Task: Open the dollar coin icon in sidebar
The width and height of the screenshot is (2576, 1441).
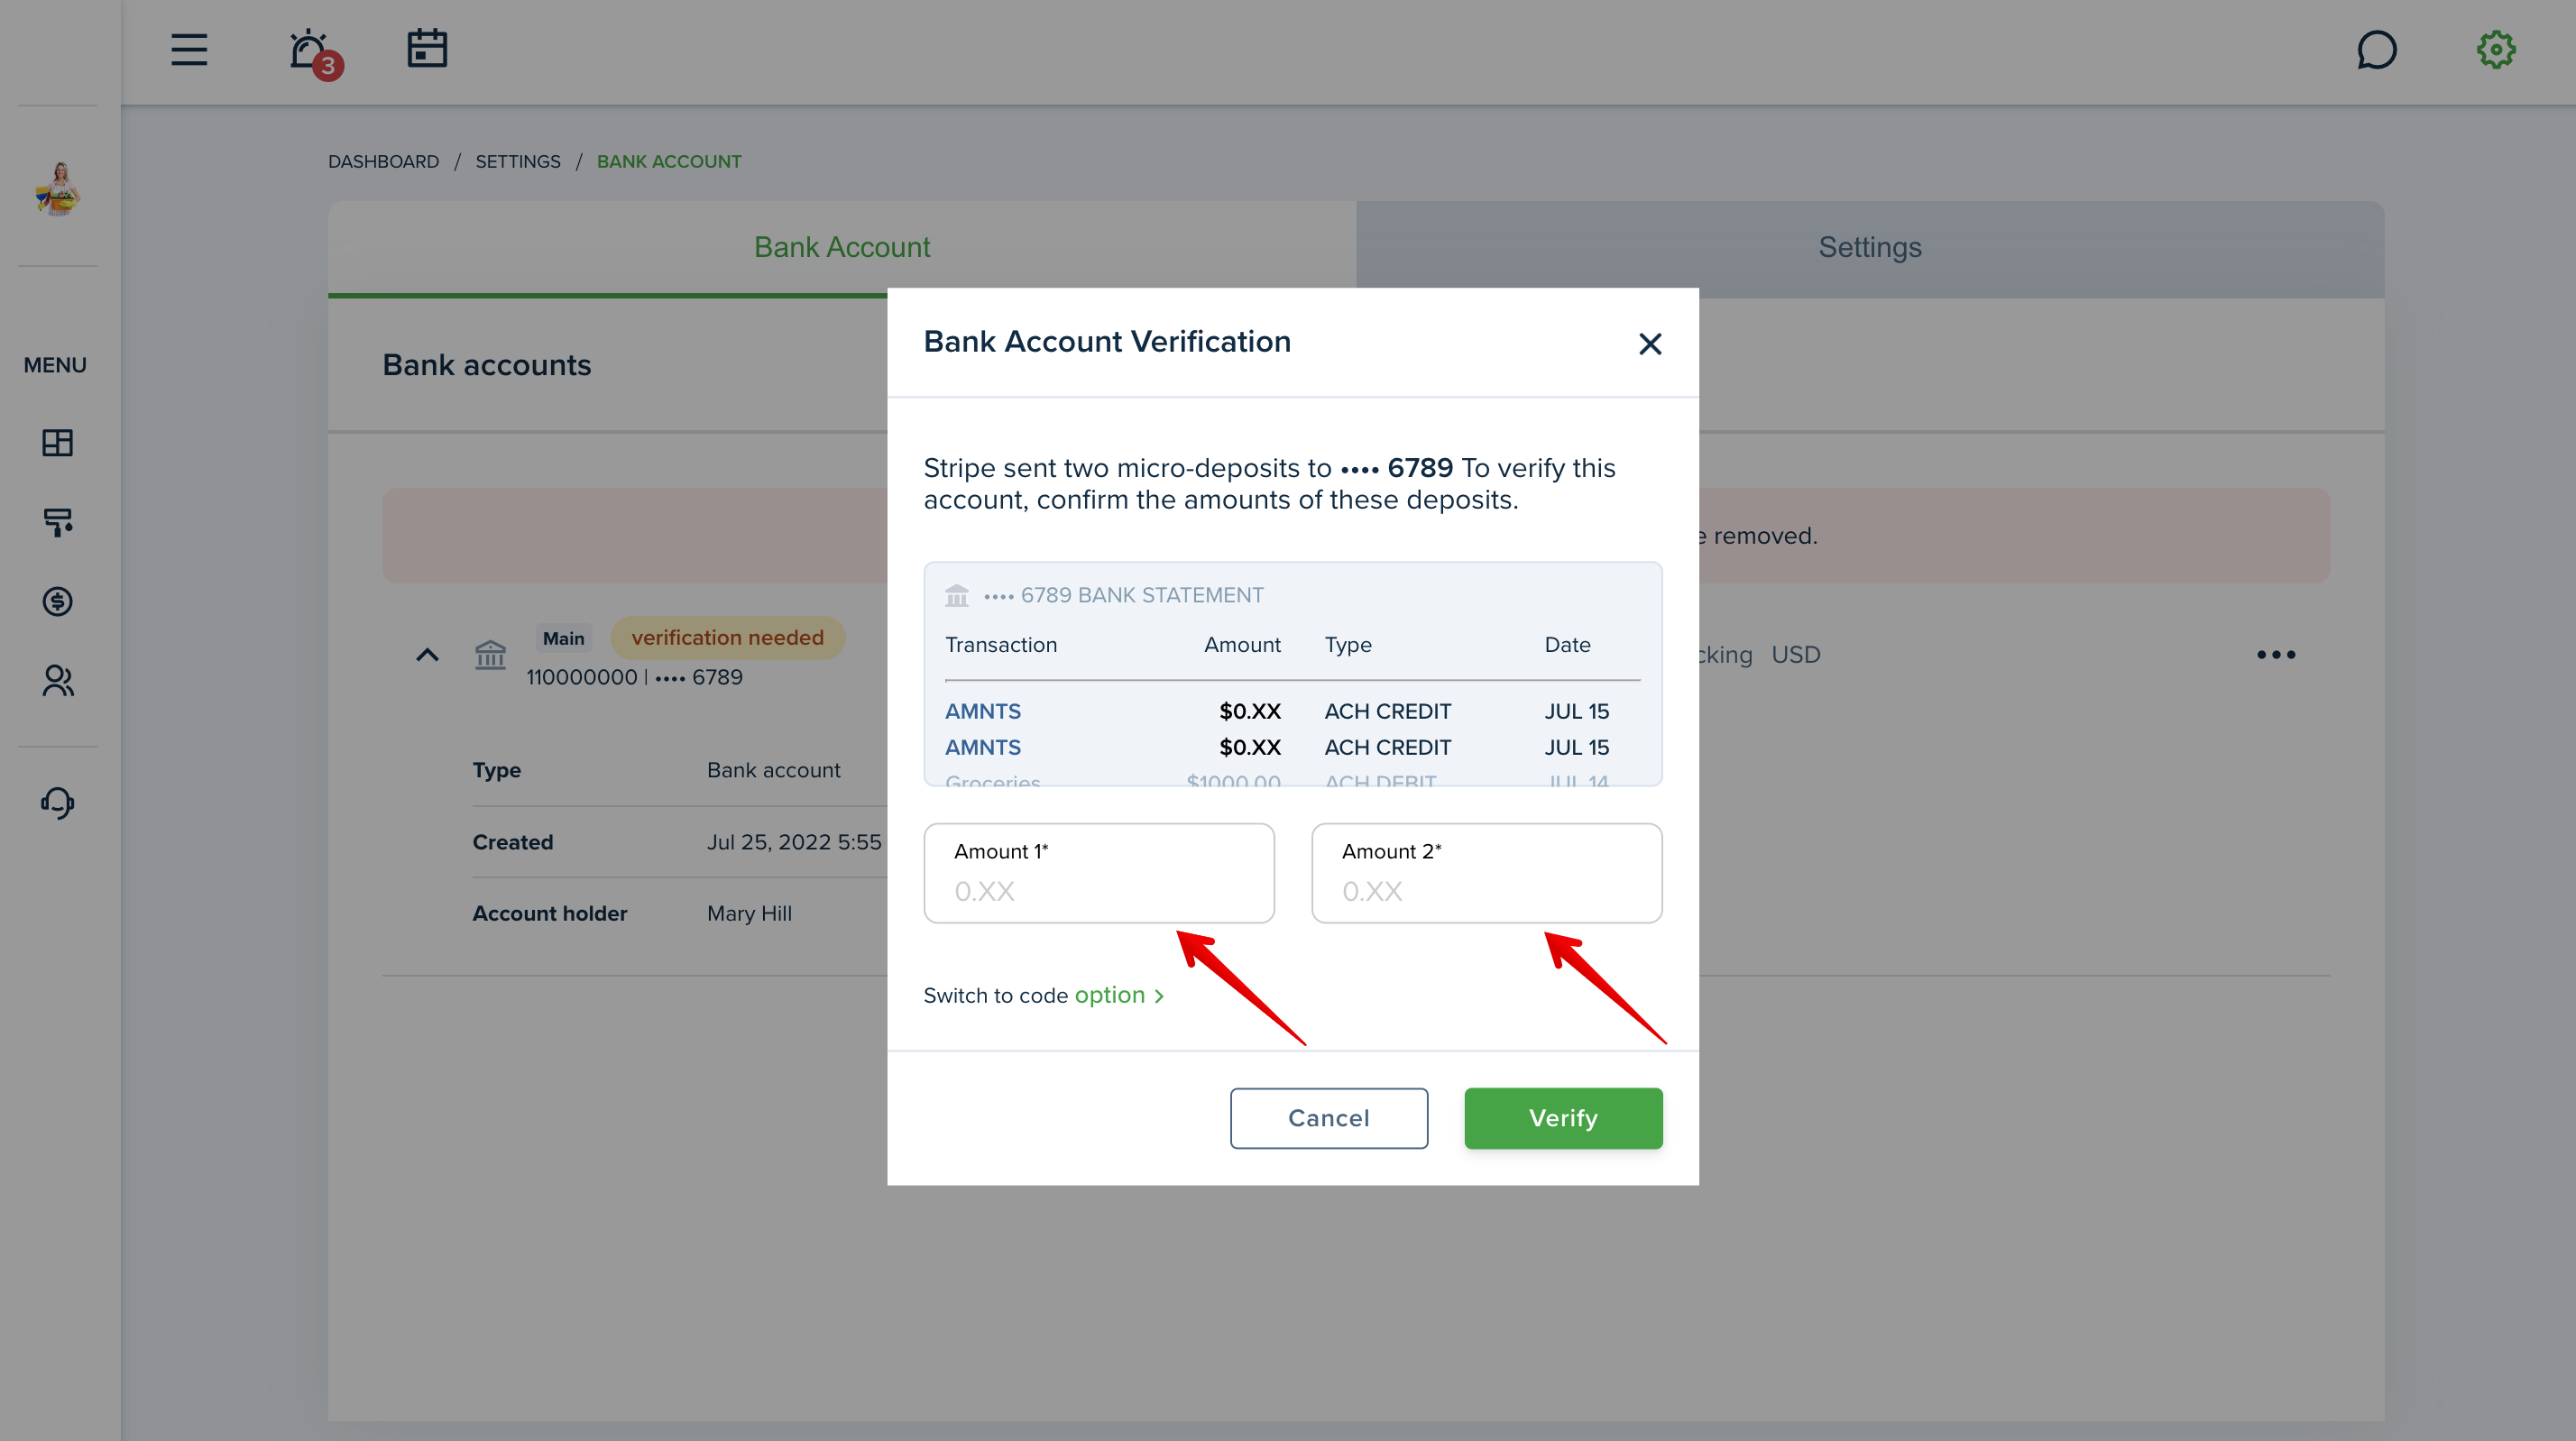Action: click(x=58, y=601)
